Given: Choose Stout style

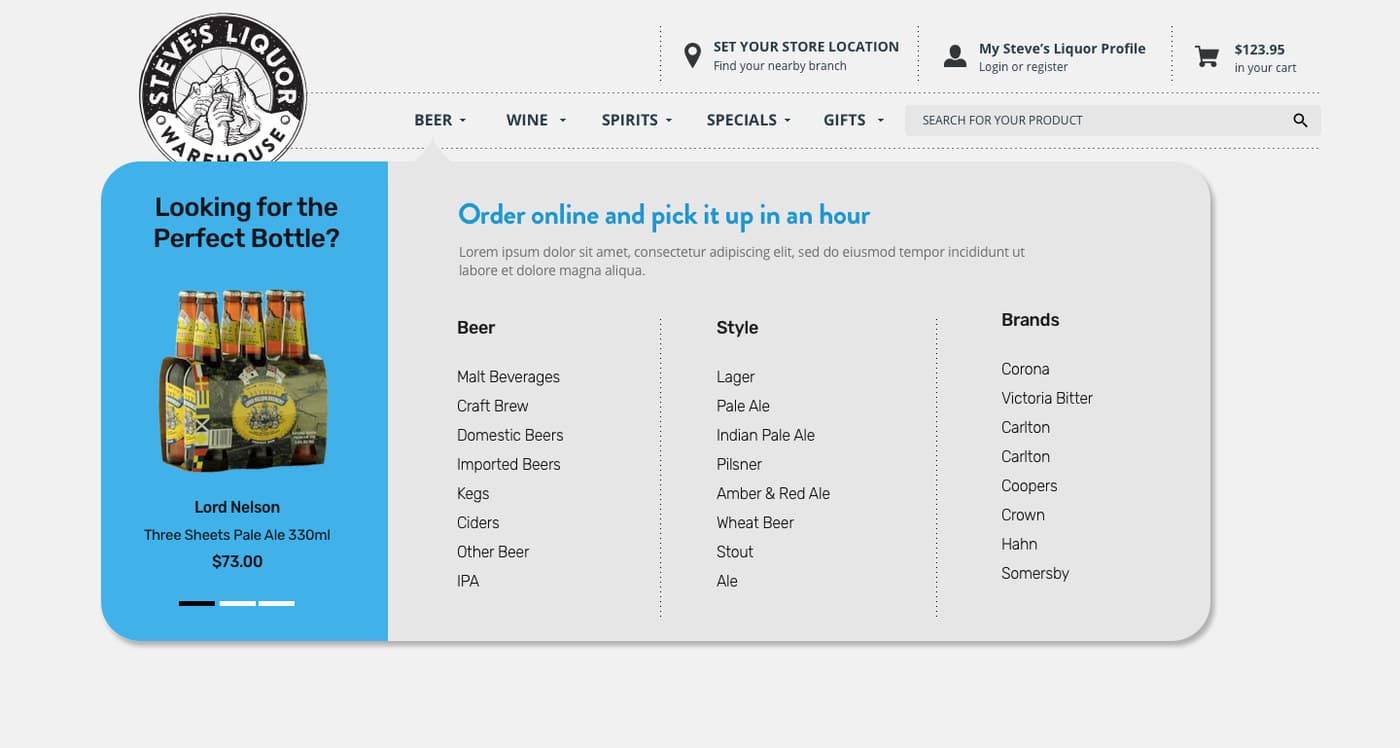Looking at the screenshot, I should tap(735, 552).
